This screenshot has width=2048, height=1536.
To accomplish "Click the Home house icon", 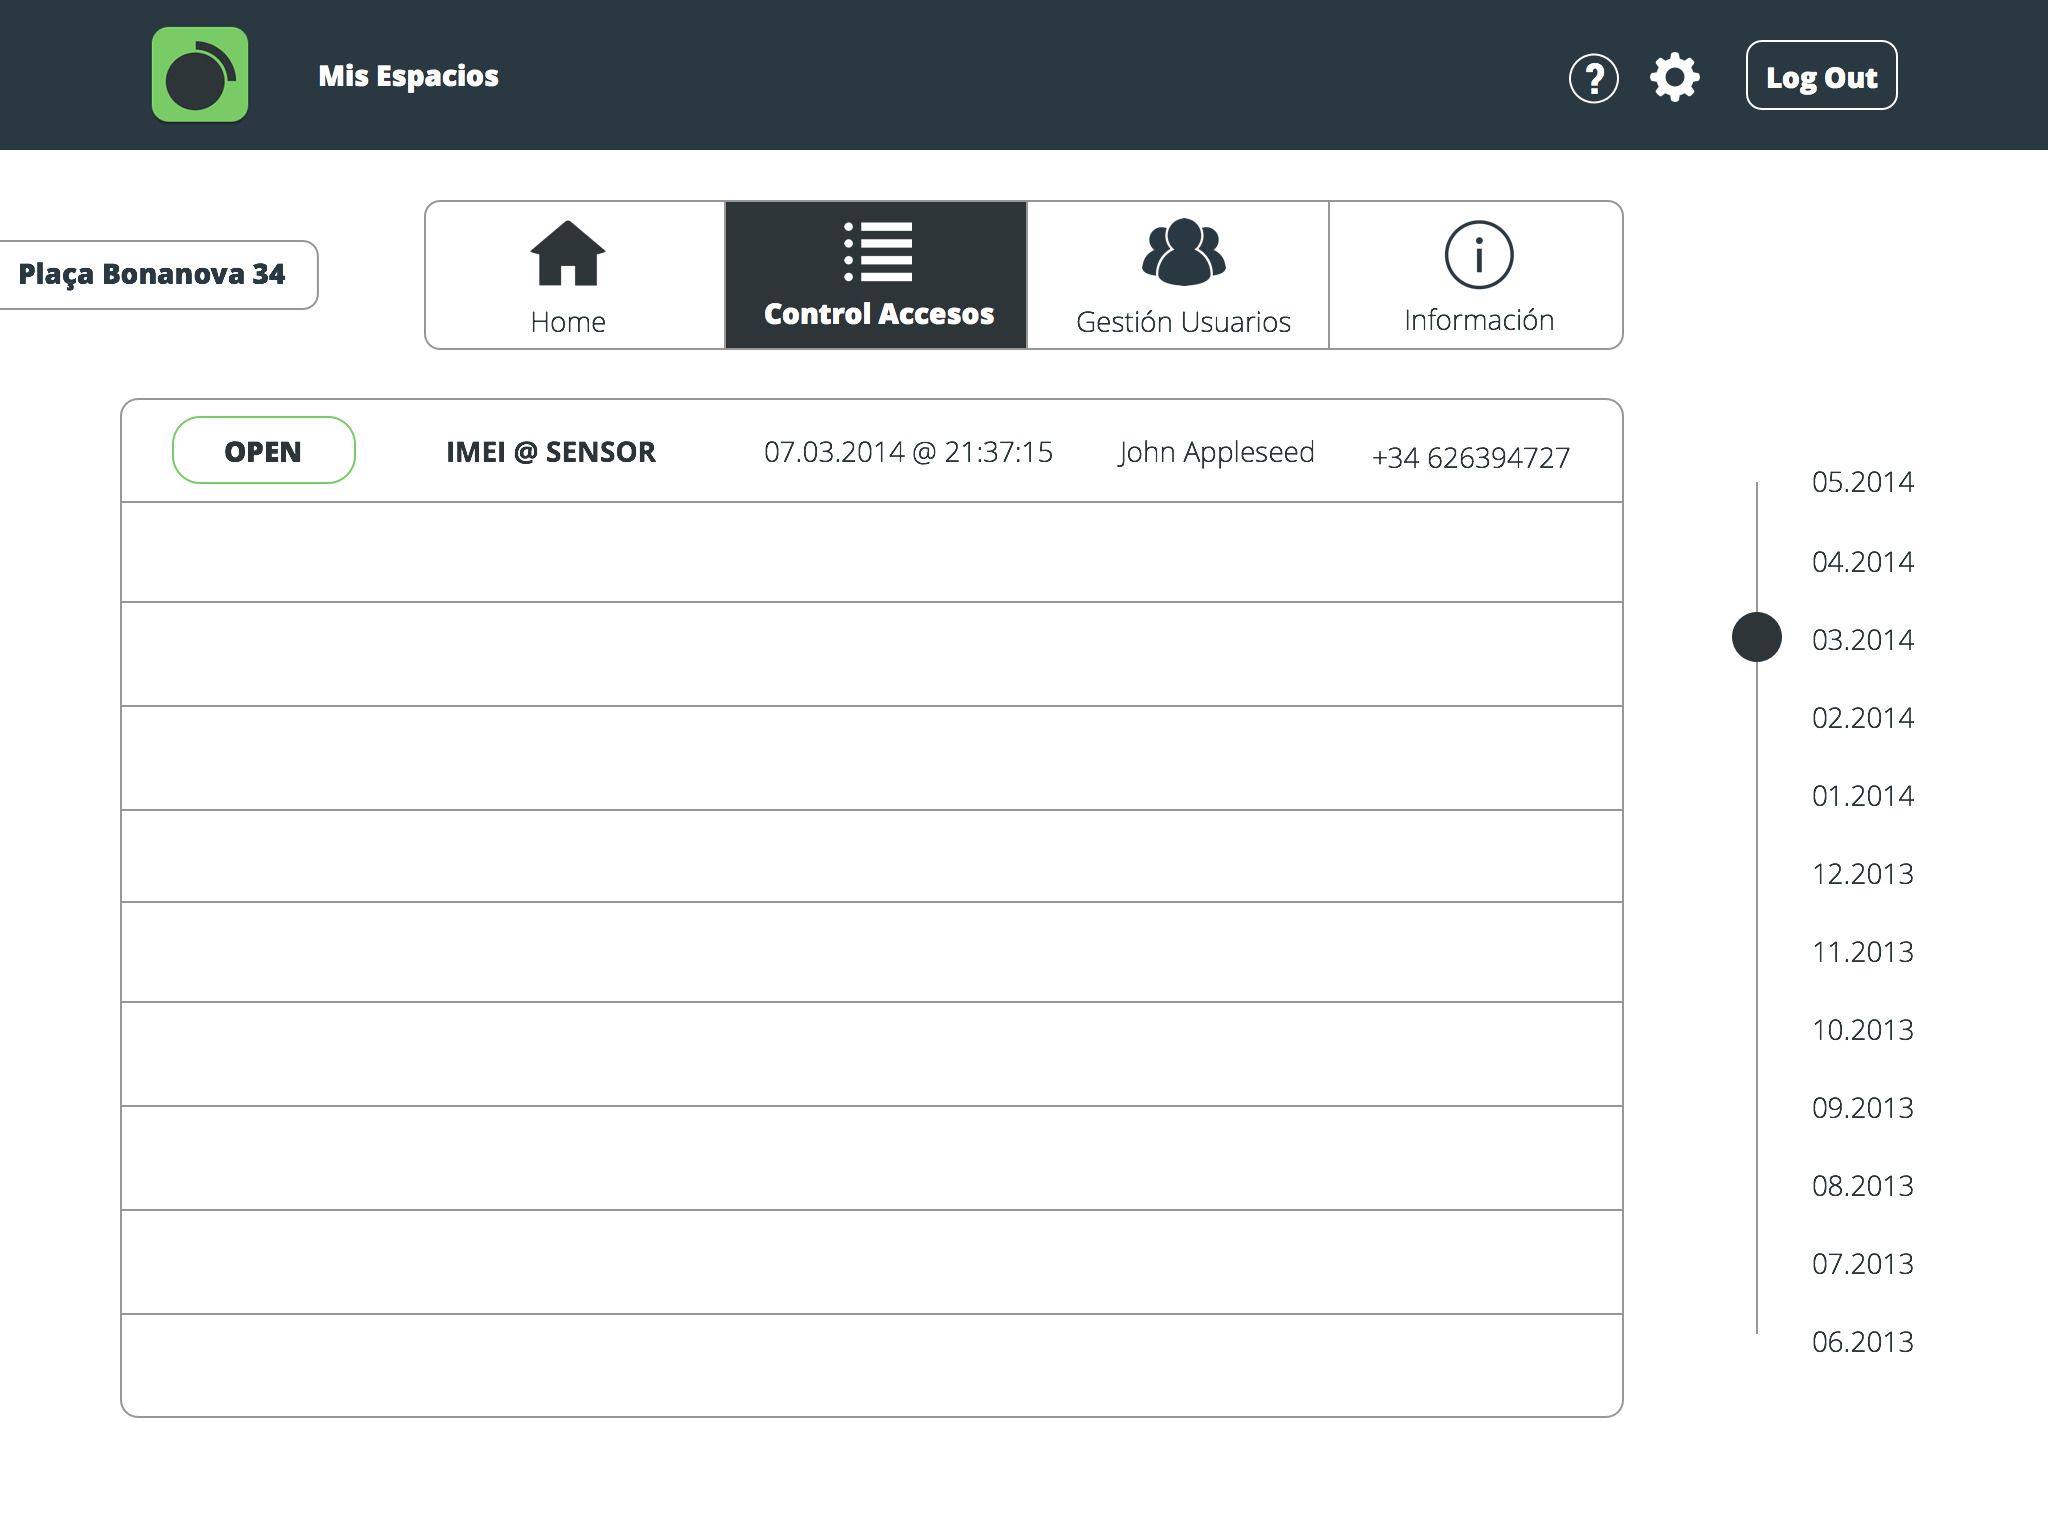I will click(x=567, y=253).
